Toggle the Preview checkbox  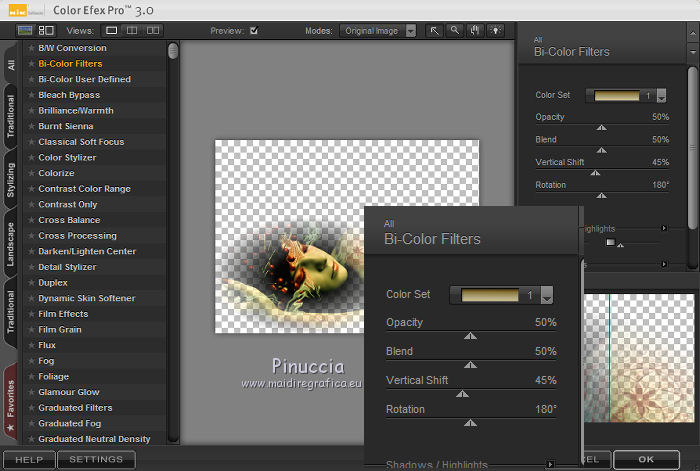tap(254, 30)
